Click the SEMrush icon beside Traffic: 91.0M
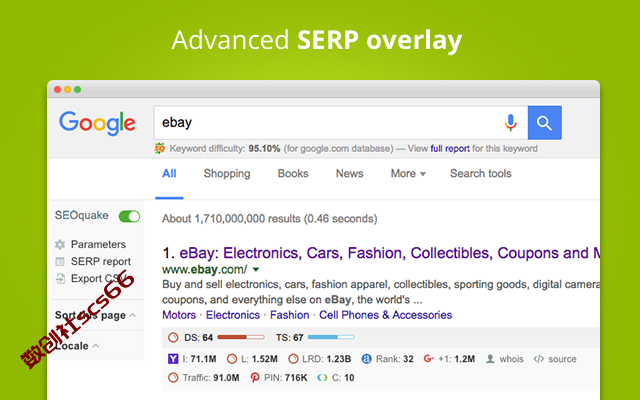The width and height of the screenshot is (640, 400). 173,378
